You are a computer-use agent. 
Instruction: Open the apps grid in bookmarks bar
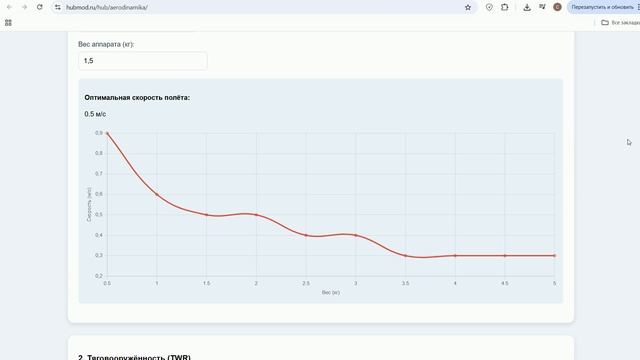pyautogui.click(x=8, y=23)
